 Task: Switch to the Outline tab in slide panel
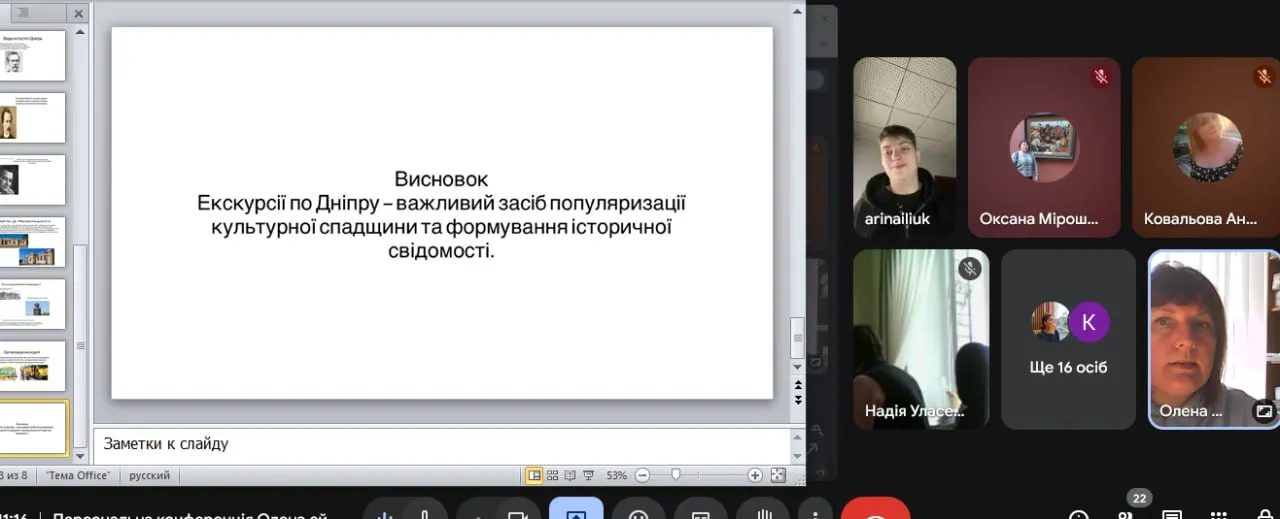(22, 13)
